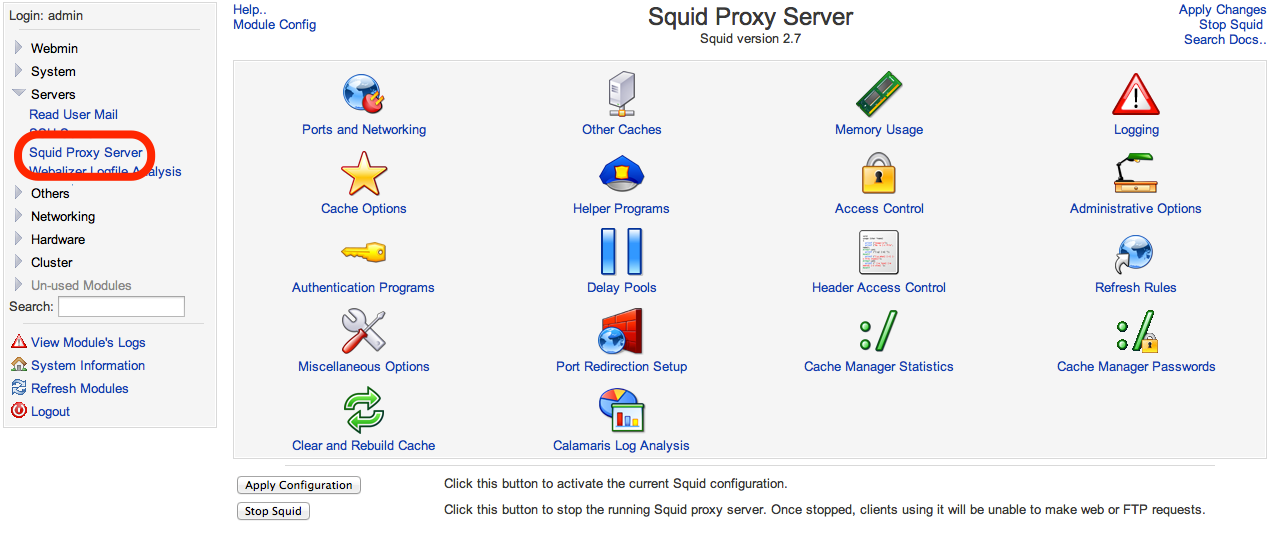The image size is (1273, 535).
Task: Click the Refresh Modules sidebar icon
Action: point(18,388)
